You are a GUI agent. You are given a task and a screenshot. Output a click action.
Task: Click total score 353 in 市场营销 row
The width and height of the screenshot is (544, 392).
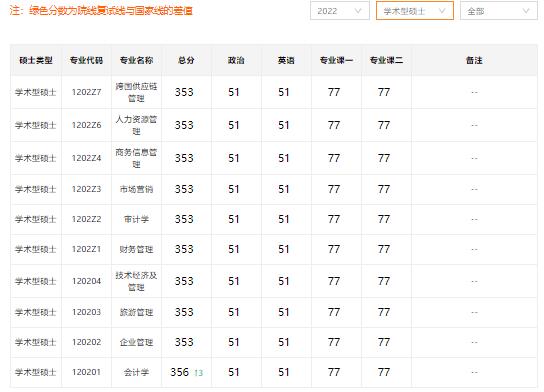coord(184,189)
